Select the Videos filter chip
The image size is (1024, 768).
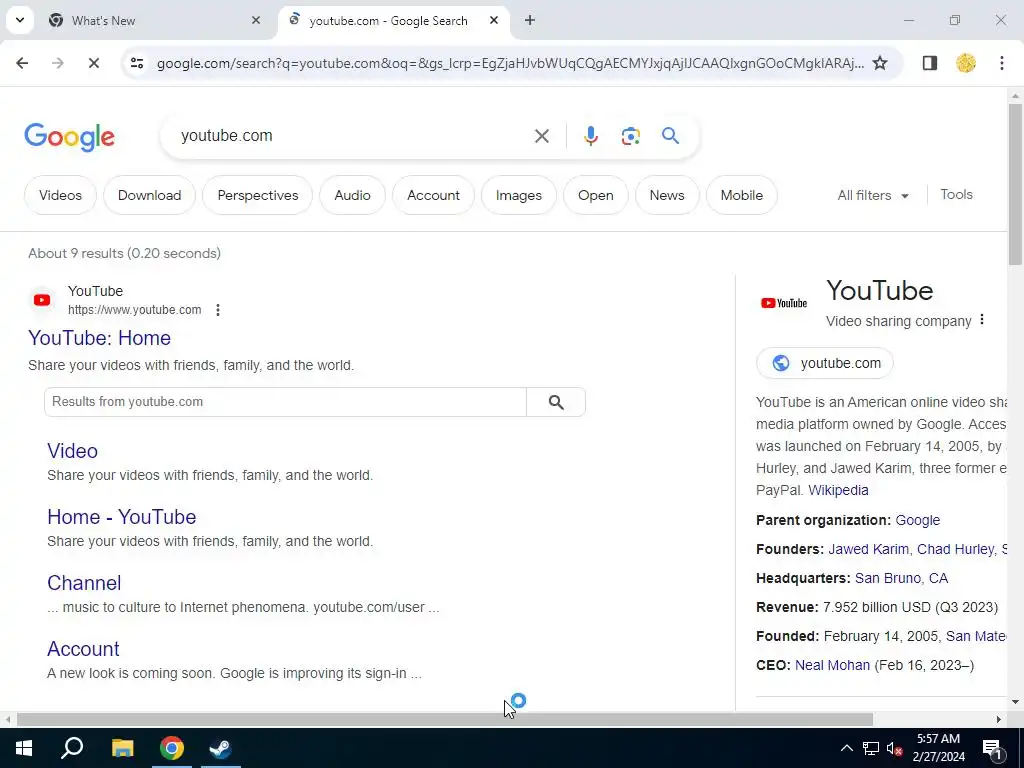pos(60,195)
